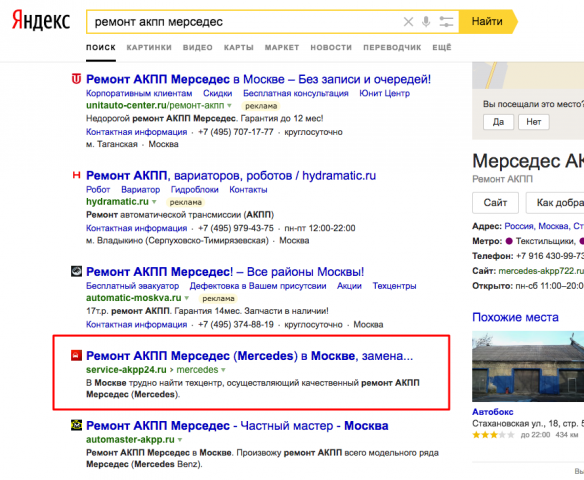Open the Робот sitelink

coord(98,190)
